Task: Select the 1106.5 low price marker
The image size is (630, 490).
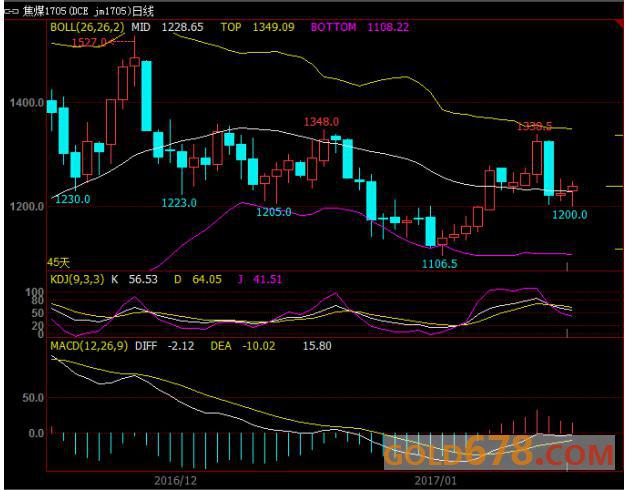Action: pyautogui.click(x=439, y=264)
